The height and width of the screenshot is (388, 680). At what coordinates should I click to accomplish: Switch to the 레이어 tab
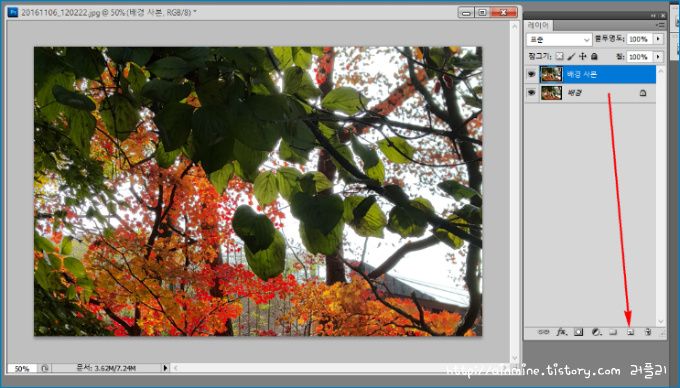point(538,26)
